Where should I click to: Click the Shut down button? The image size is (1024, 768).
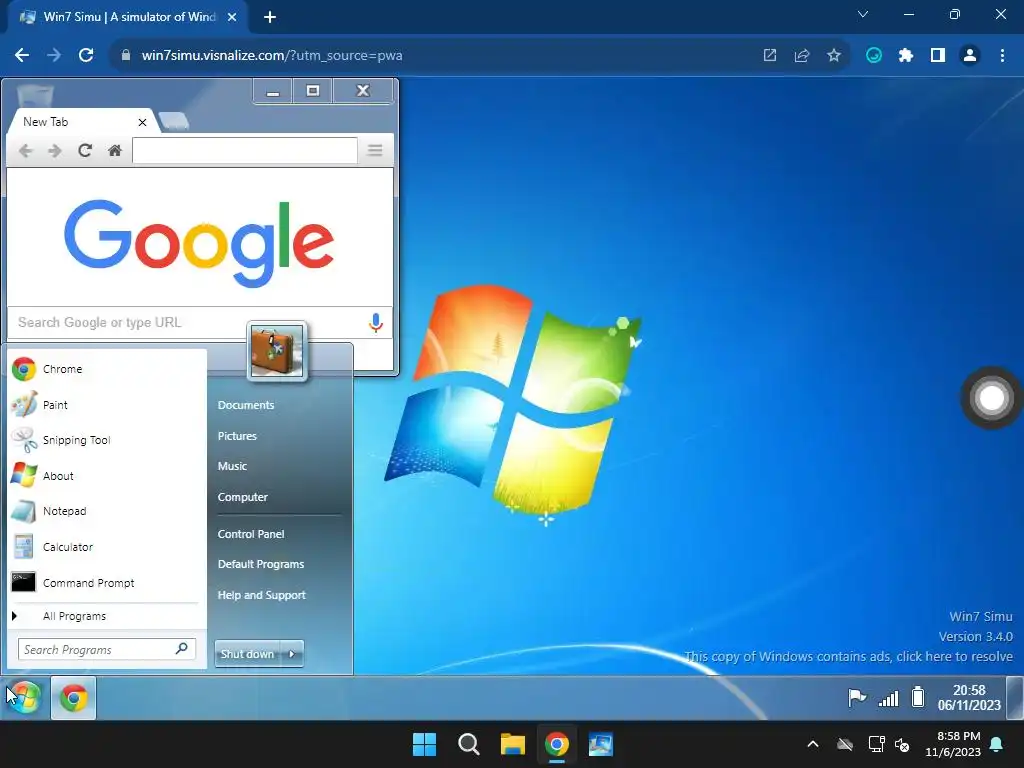pyautogui.click(x=248, y=654)
